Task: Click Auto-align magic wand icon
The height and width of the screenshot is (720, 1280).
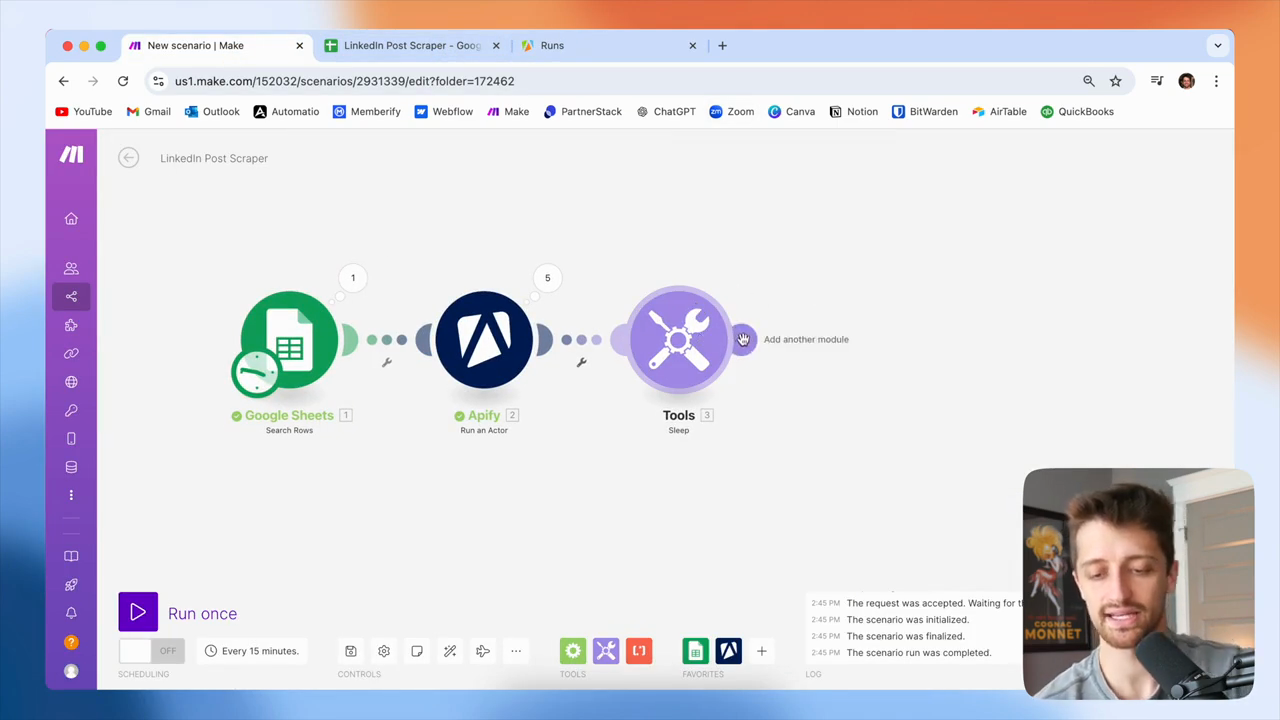Action: [x=450, y=651]
